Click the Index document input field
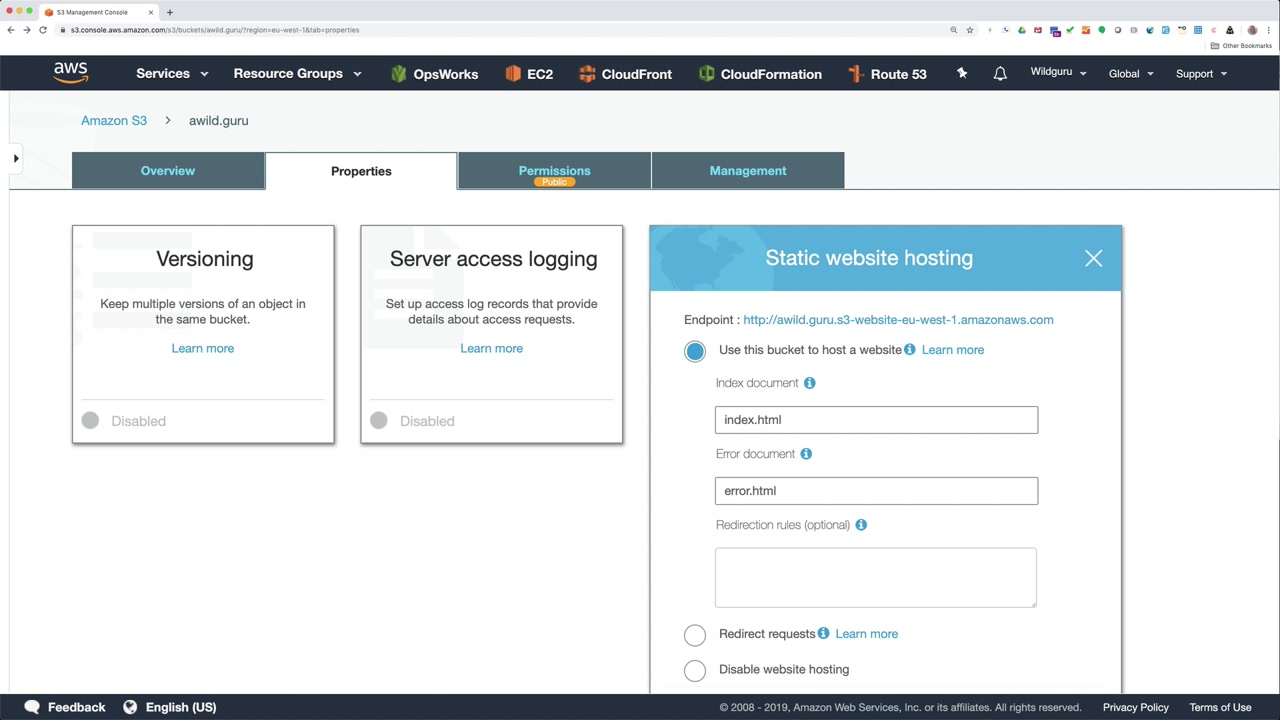 876,420
